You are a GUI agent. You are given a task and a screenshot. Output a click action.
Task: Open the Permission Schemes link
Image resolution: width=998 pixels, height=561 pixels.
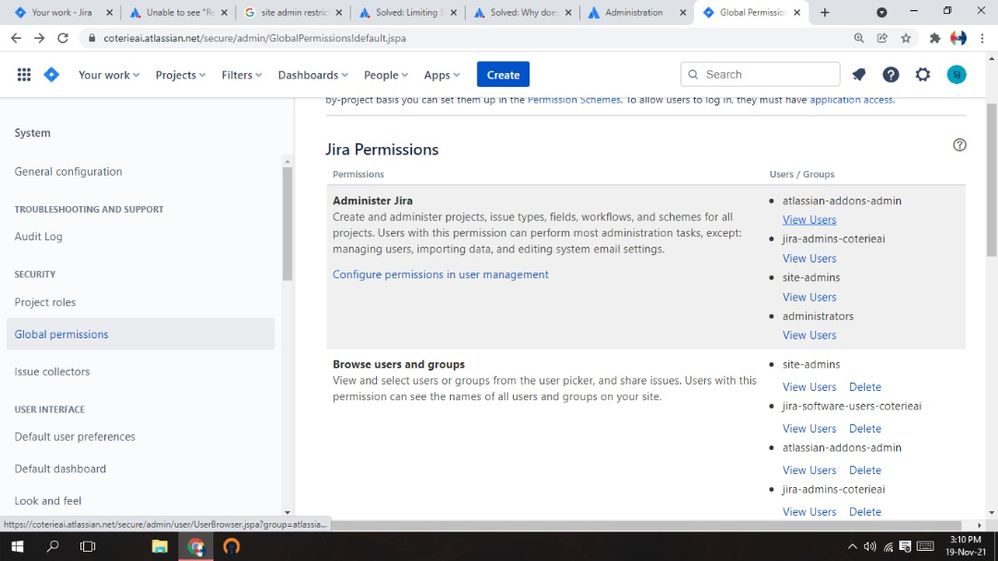tap(574, 100)
